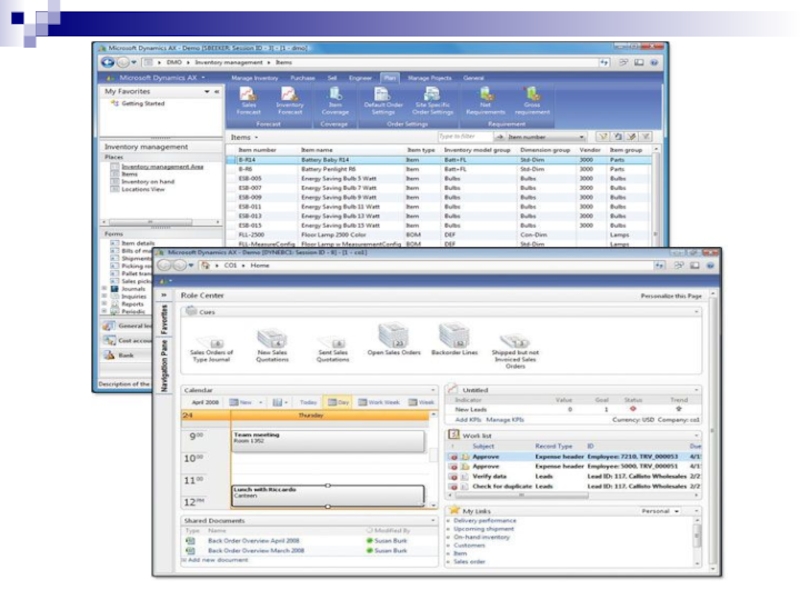800x600 pixels.
Task: Open the Upcoming shipment link
Action: pyautogui.click(x=484, y=529)
